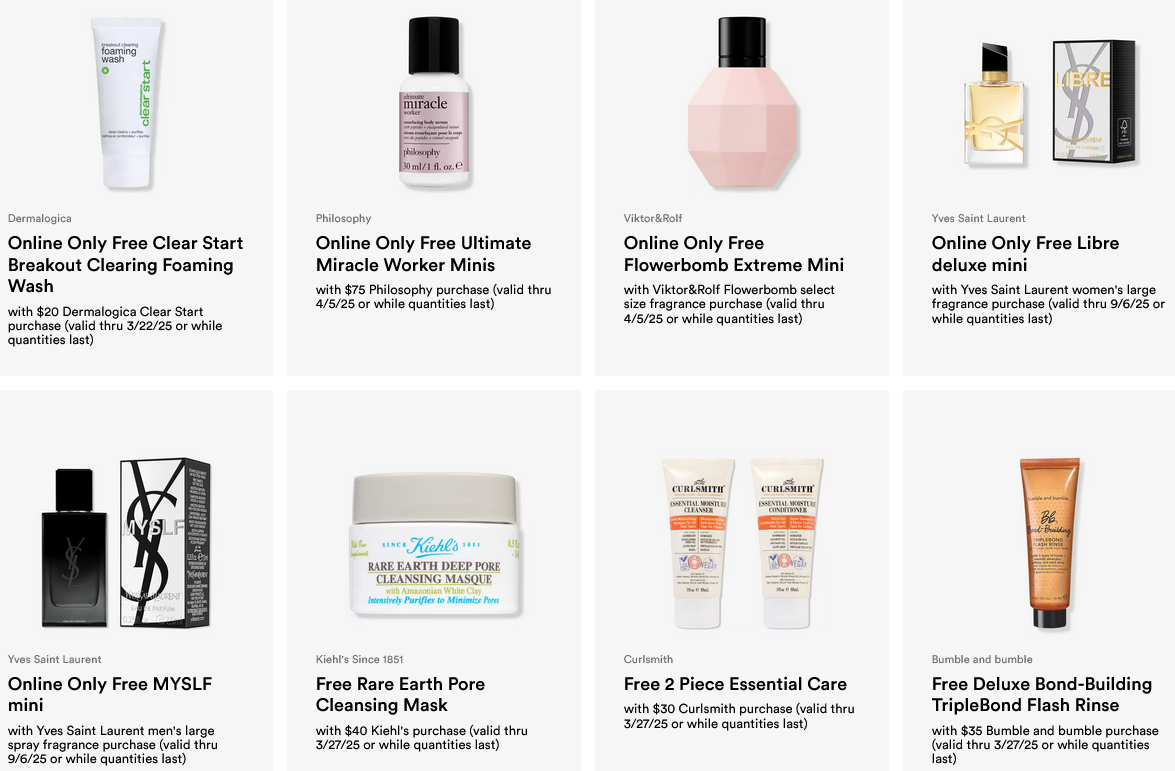Open the Kiehl's Since 1851 brand label
Viewport: 1175px width, 771px height.
[x=360, y=659]
